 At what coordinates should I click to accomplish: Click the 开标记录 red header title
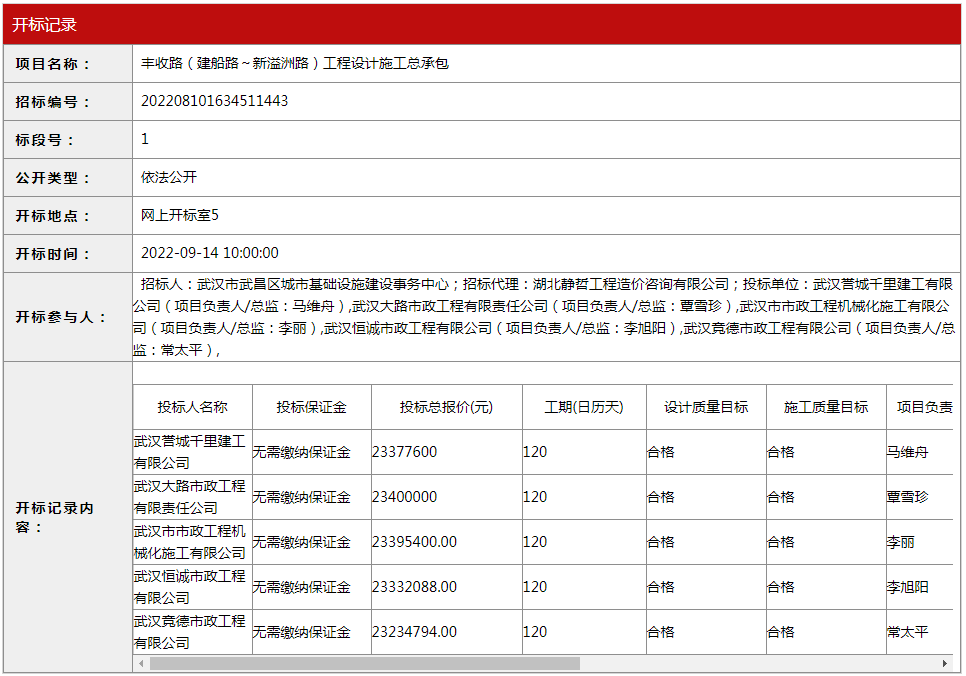pyautogui.click(x=44, y=25)
